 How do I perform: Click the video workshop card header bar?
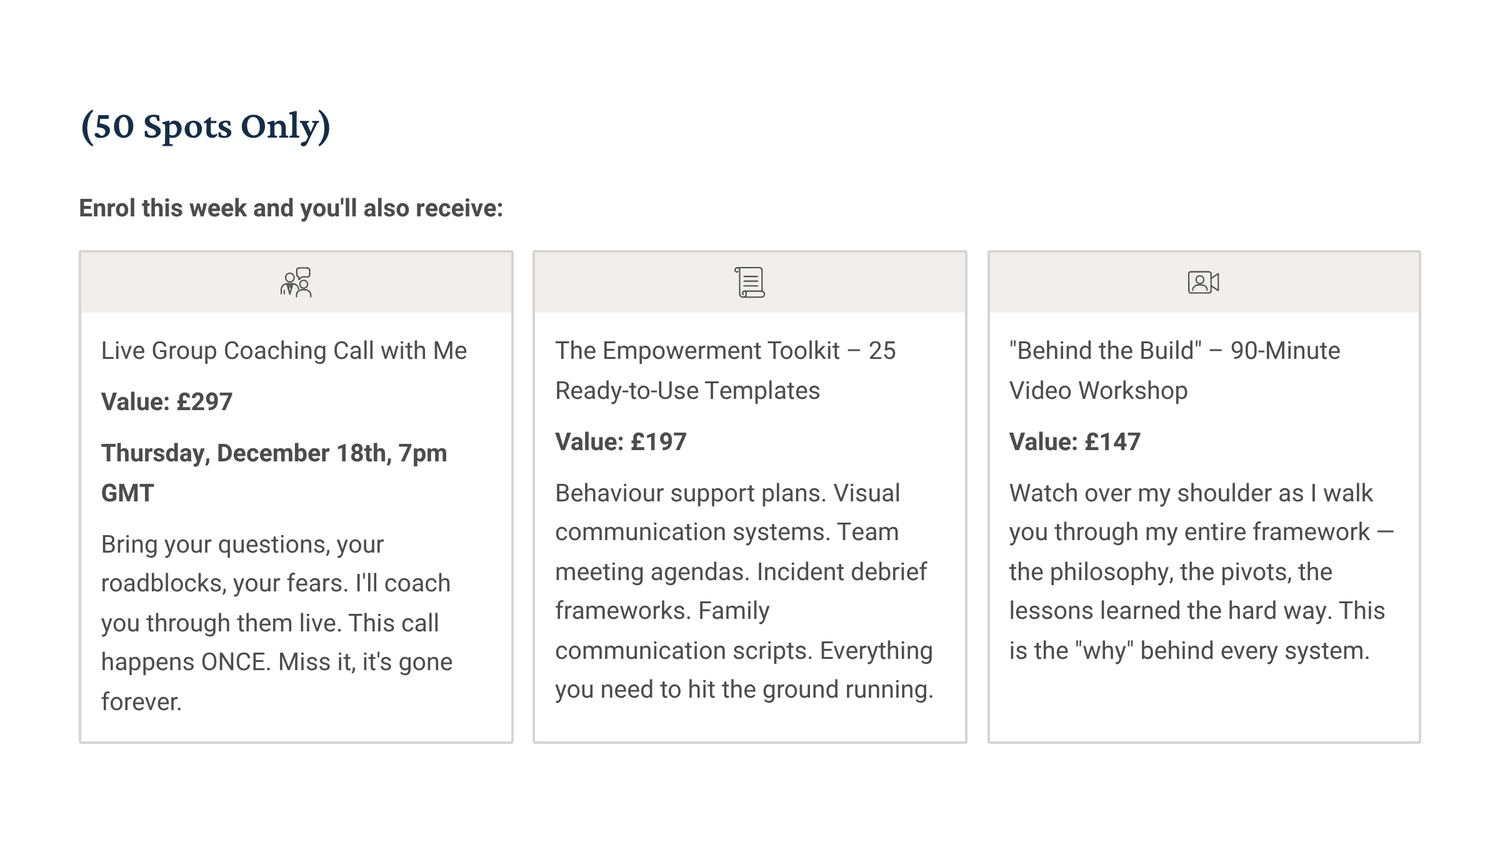click(1204, 283)
